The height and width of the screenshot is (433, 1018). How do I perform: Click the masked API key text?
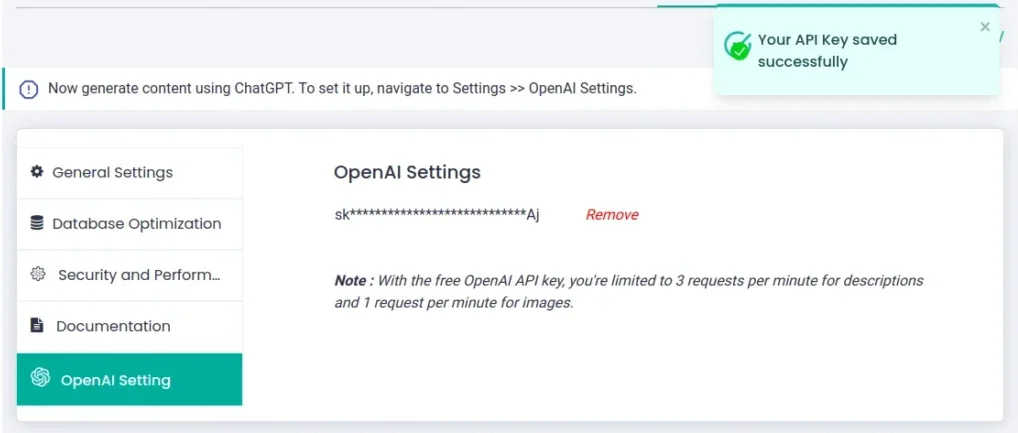pos(436,215)
